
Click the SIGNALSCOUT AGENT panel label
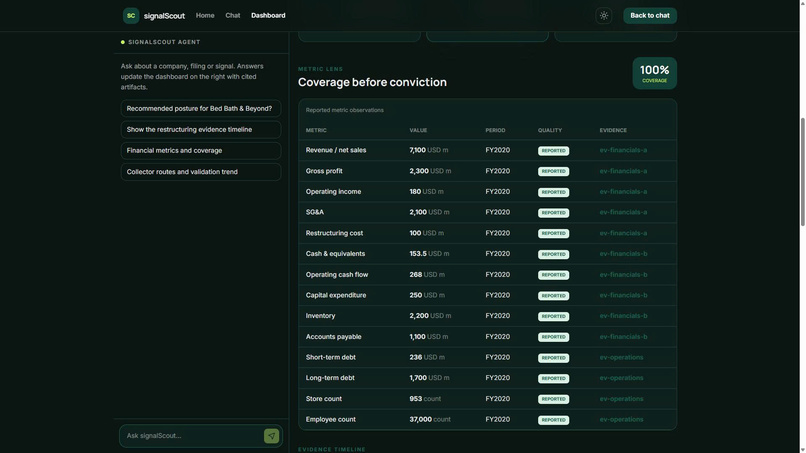[164, 42]
